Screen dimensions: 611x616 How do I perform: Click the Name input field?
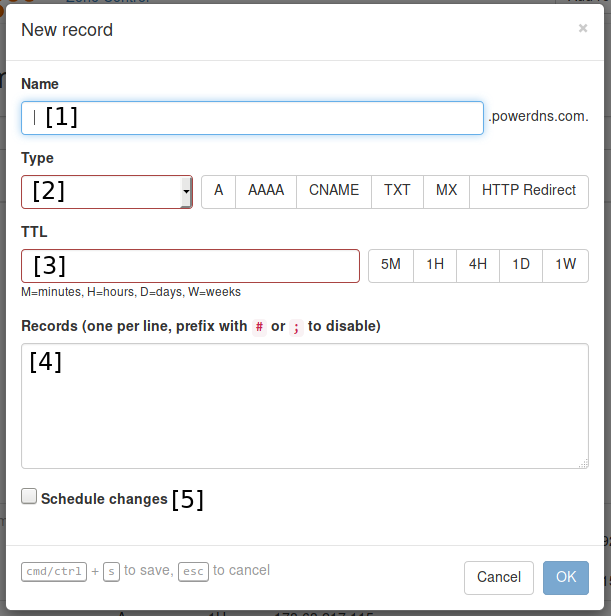252,118
